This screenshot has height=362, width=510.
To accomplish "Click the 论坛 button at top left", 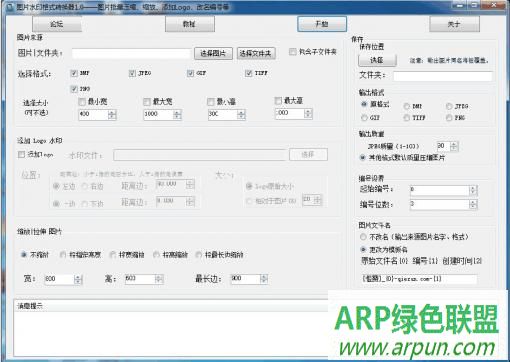I will pyautogui.click(x=57, y=24).
